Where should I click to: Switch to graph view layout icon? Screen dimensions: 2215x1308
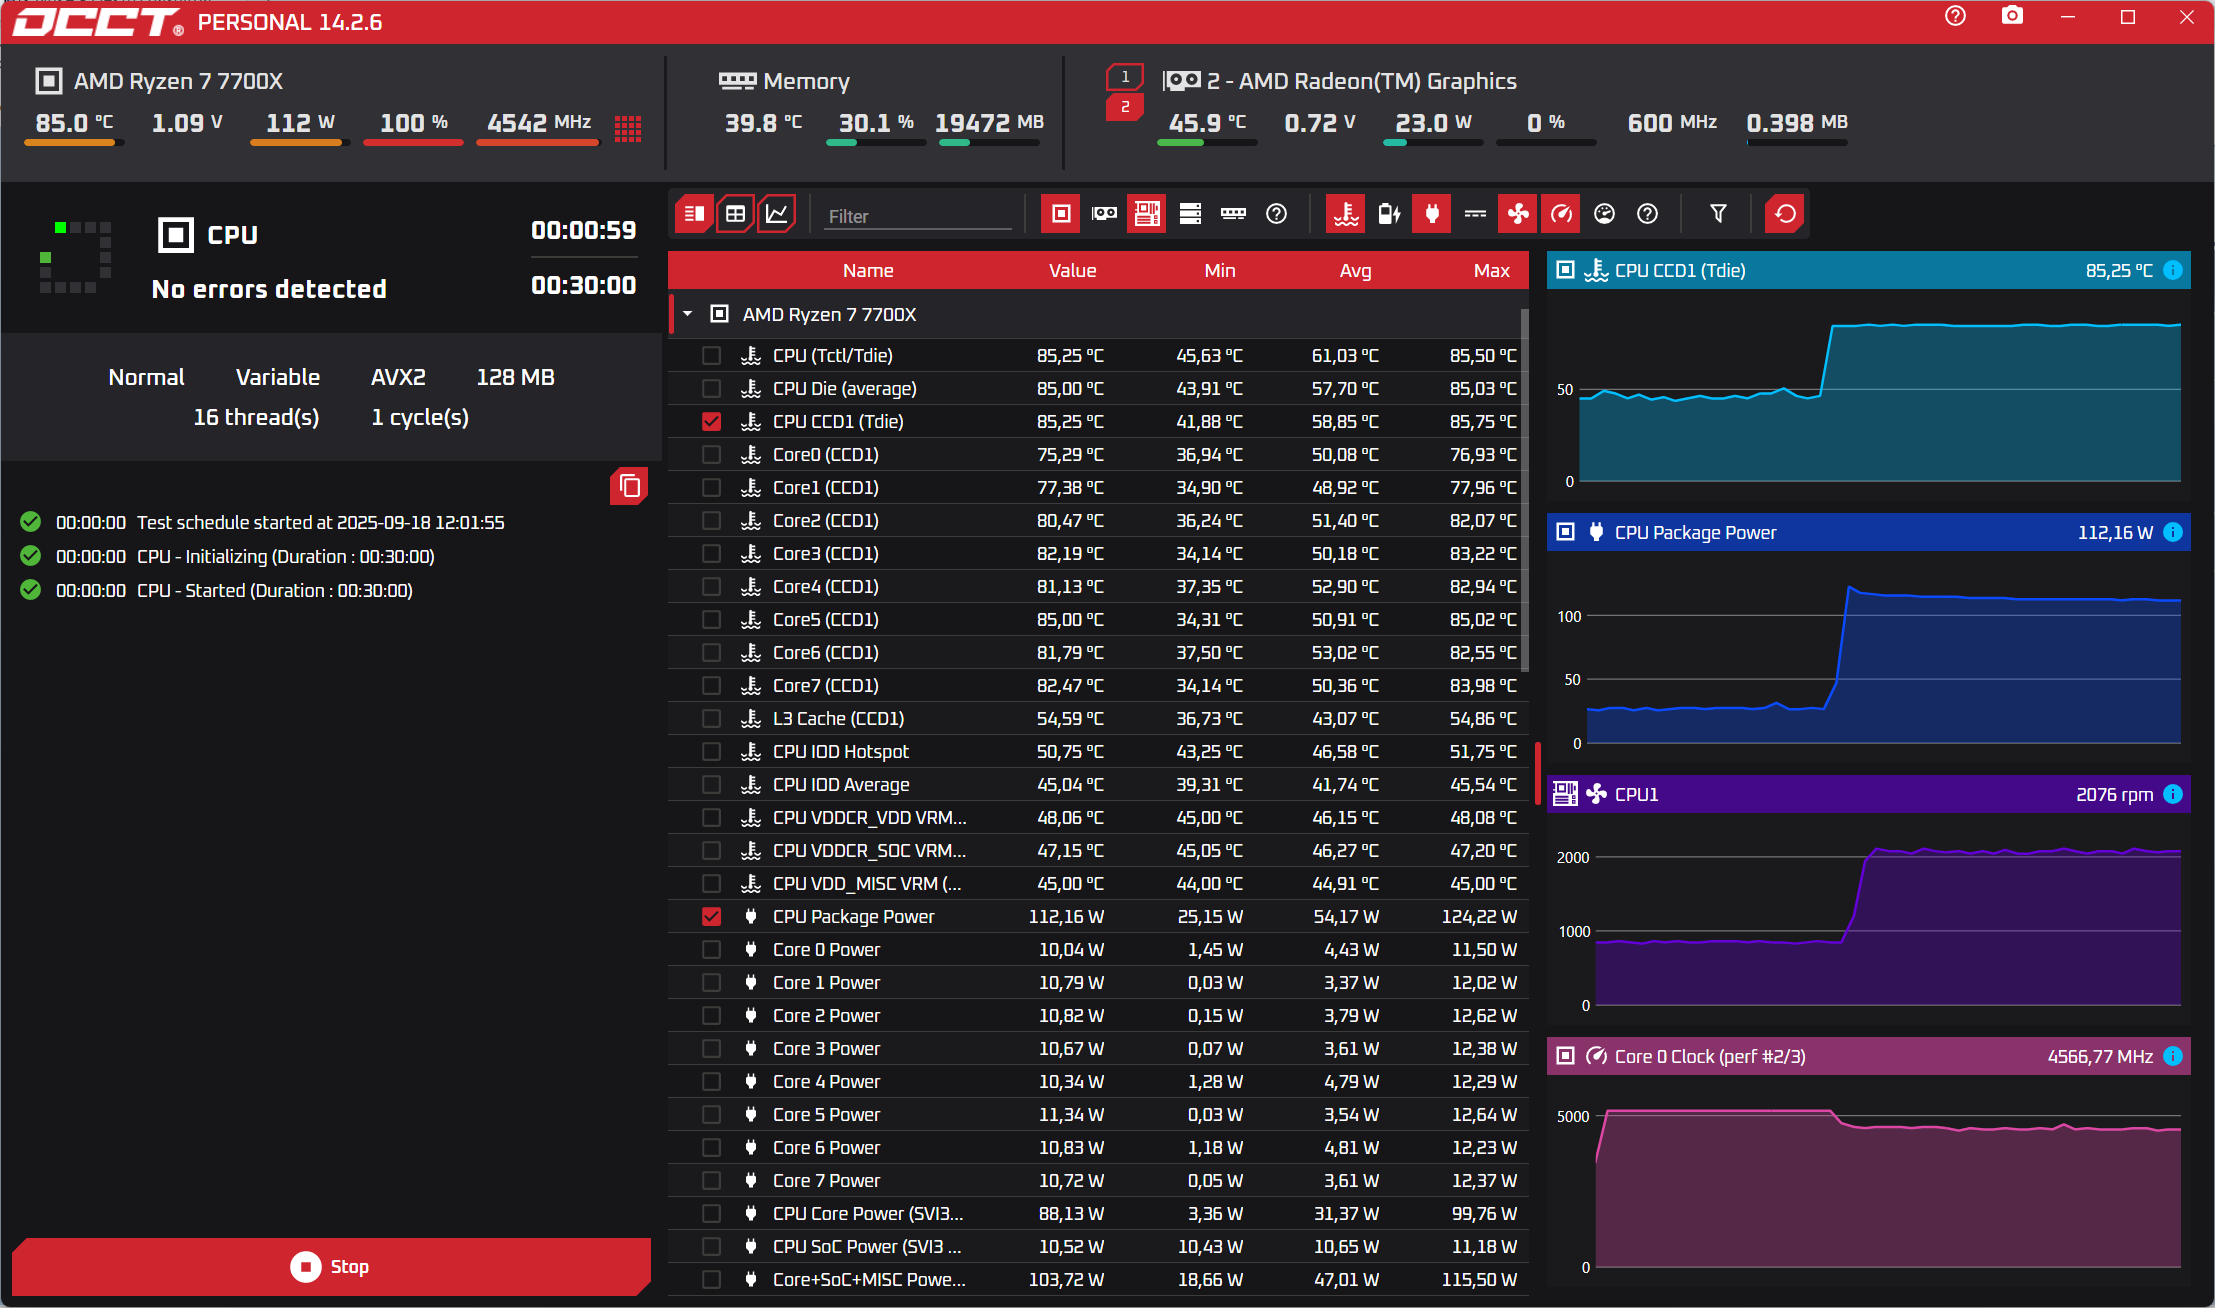pos(777,214)
